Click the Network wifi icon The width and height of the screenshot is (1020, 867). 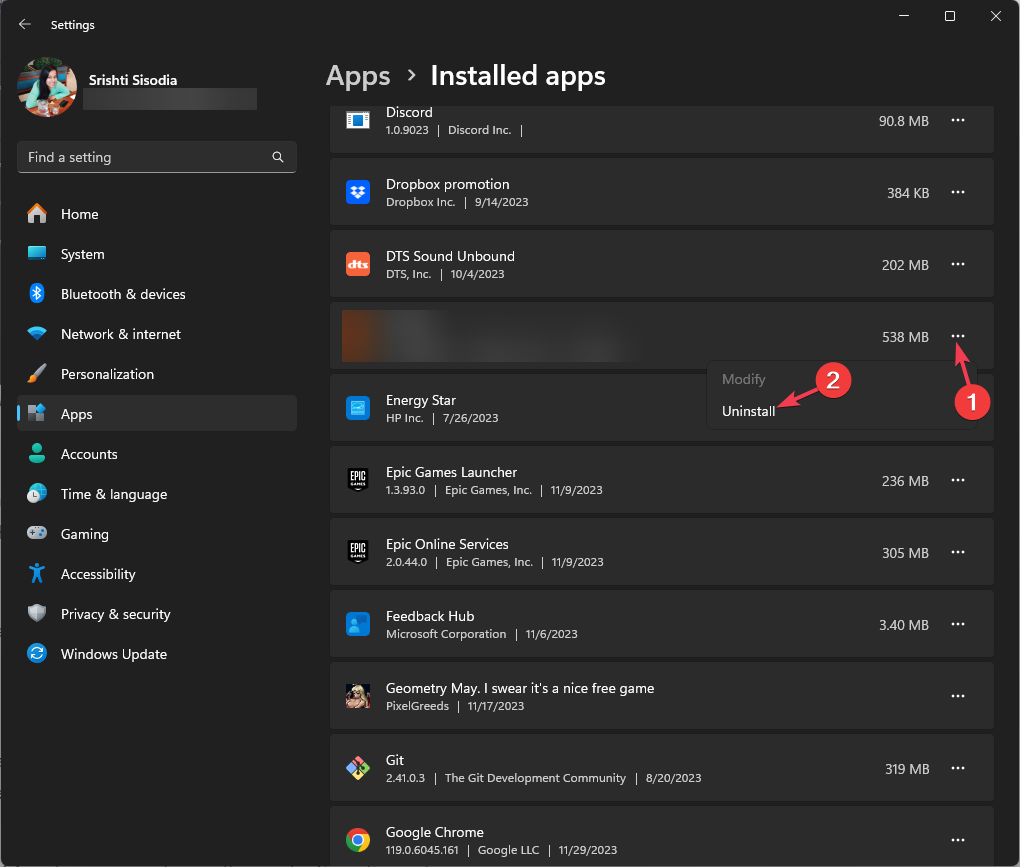tap(37, 334)
